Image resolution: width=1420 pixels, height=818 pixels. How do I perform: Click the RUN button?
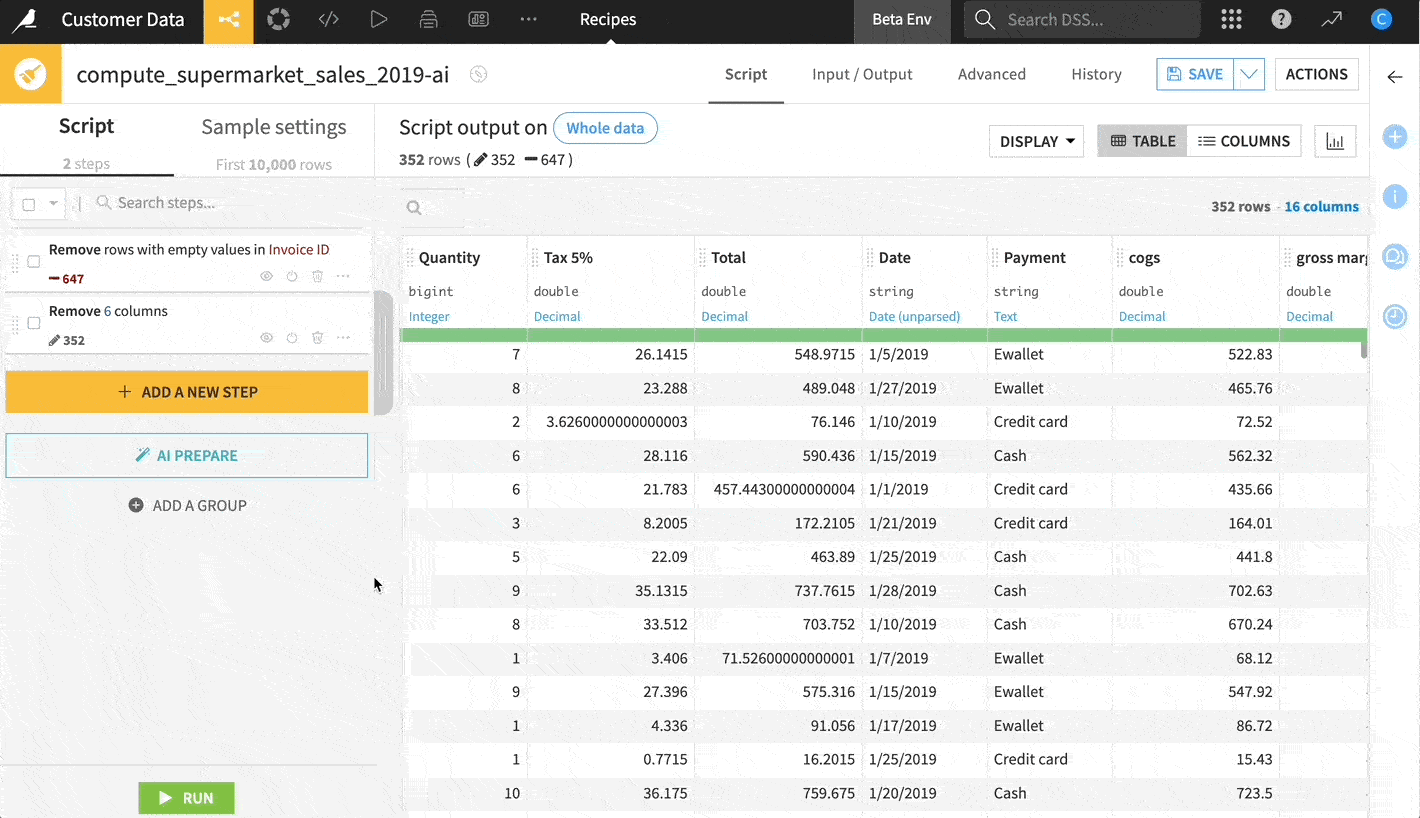click(186, 797)
